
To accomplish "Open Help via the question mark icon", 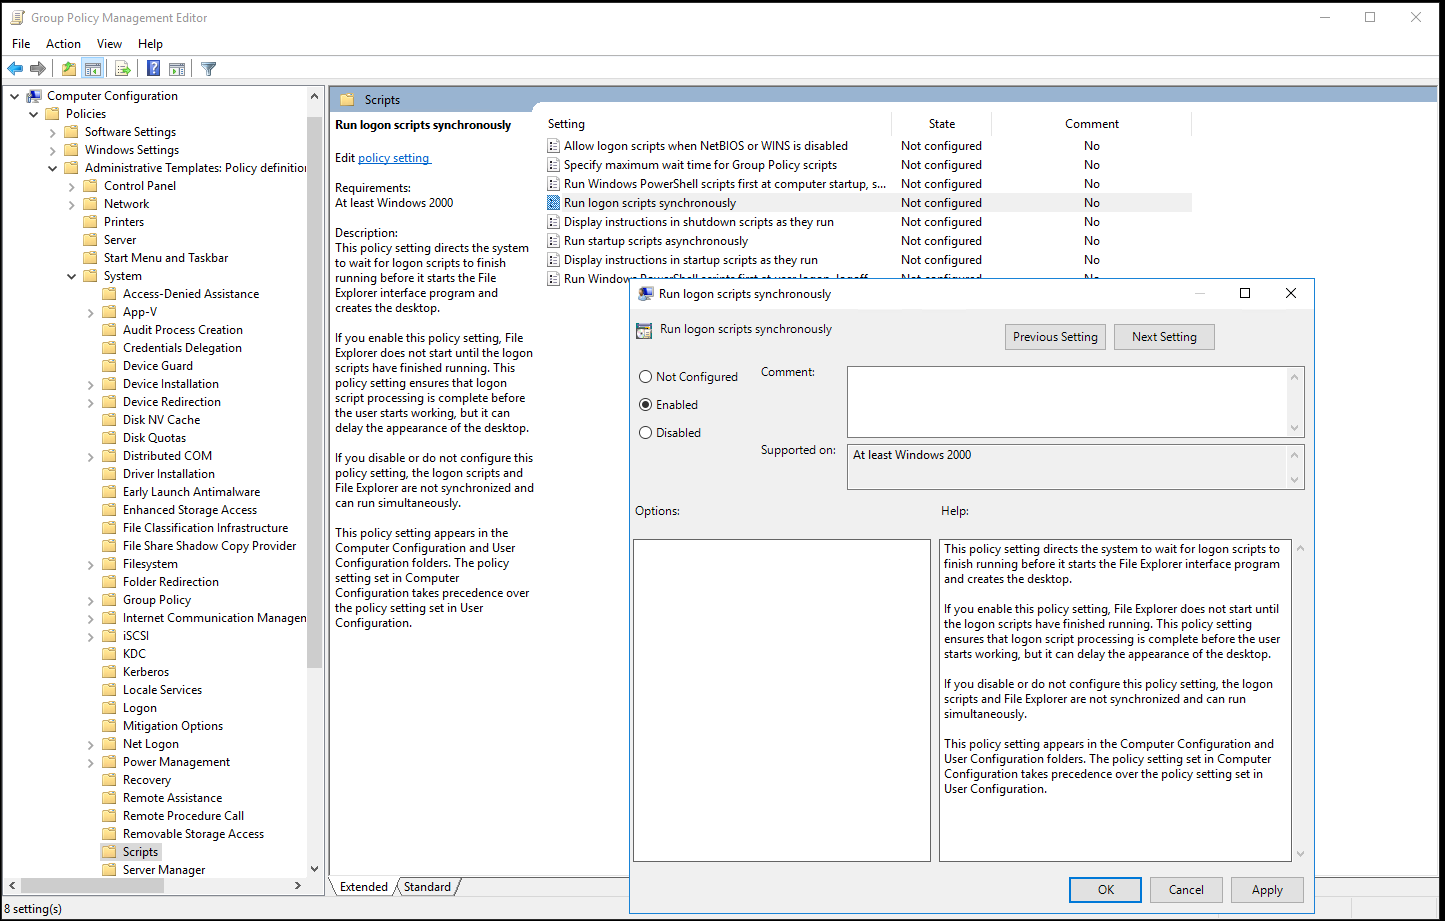I will click(x=152, y=68).
